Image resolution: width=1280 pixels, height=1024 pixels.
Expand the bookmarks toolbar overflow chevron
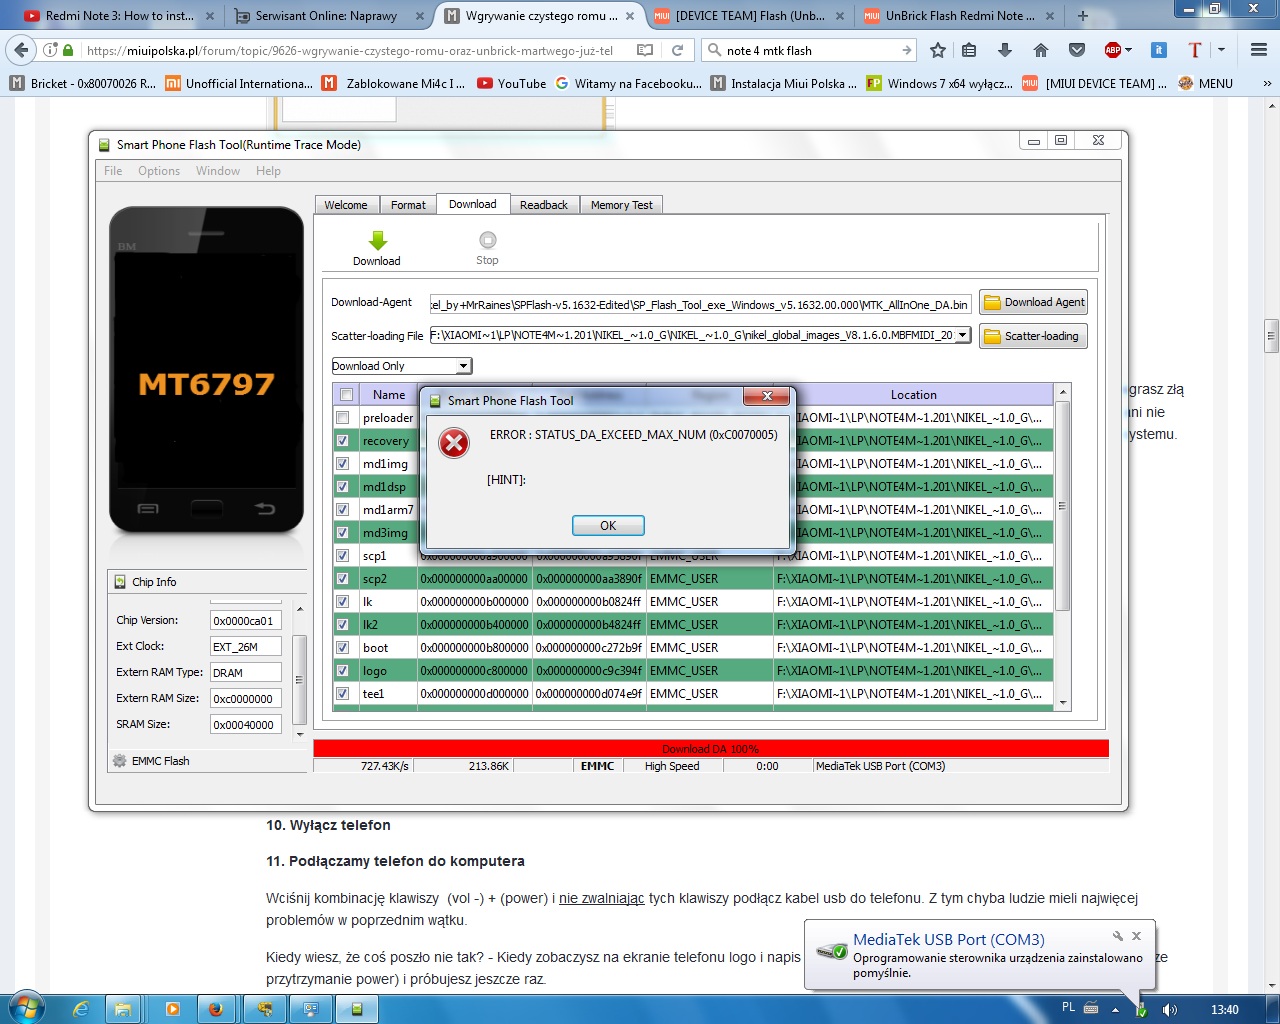pyautogui.click(x=1267, y=84)
